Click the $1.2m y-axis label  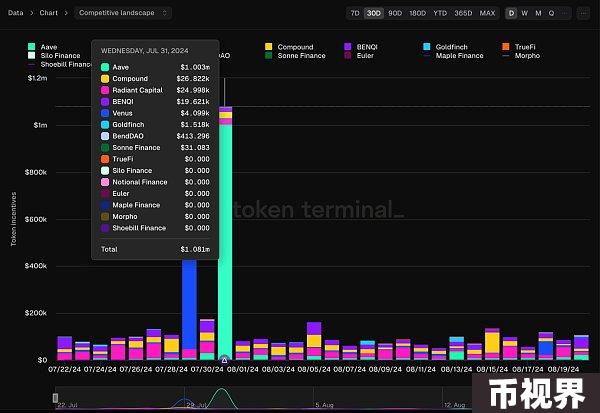tap(38, 78)
